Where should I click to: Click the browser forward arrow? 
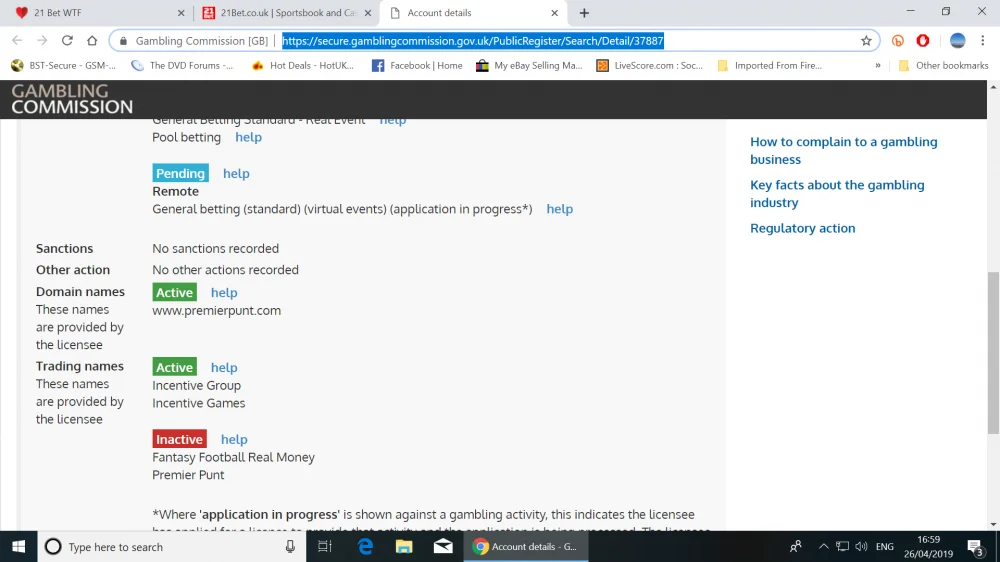pyautogui.click(x=42, y=40)
